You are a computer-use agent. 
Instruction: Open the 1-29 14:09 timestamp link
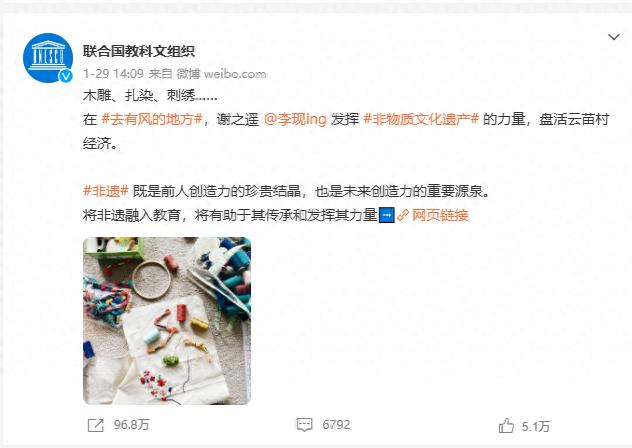[113, 74]
